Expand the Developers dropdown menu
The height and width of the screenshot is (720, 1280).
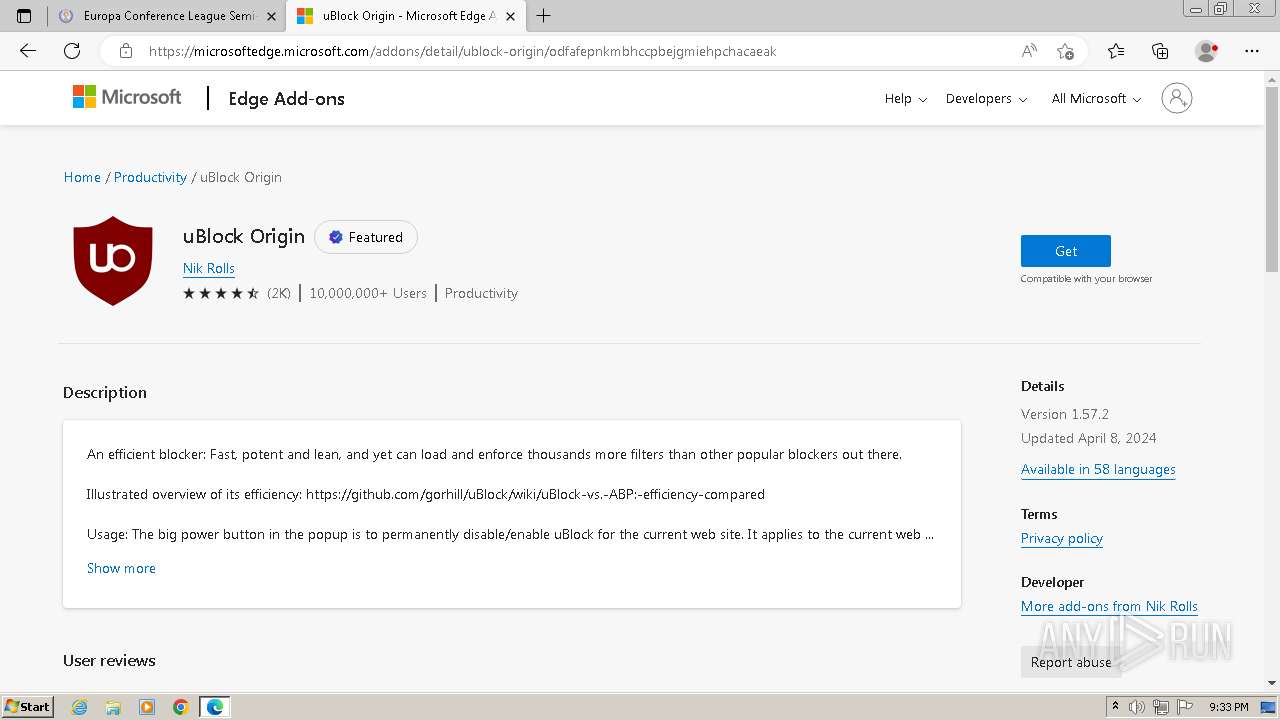[986, 98]
